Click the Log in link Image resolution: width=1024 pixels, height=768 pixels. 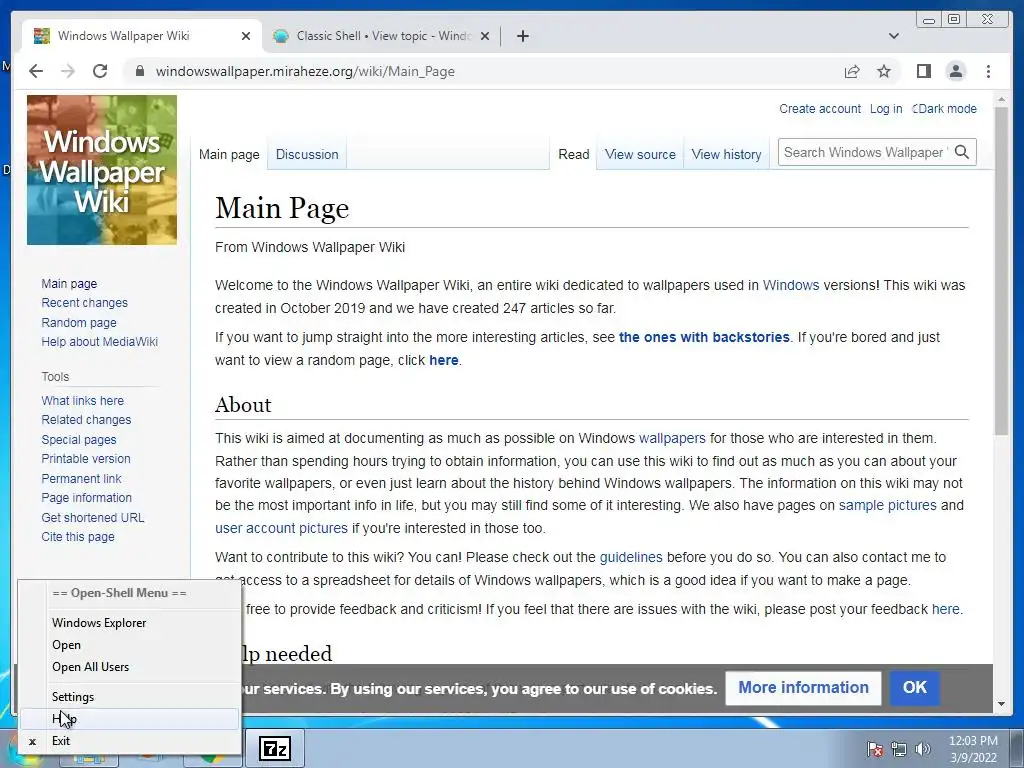[886, 108]
